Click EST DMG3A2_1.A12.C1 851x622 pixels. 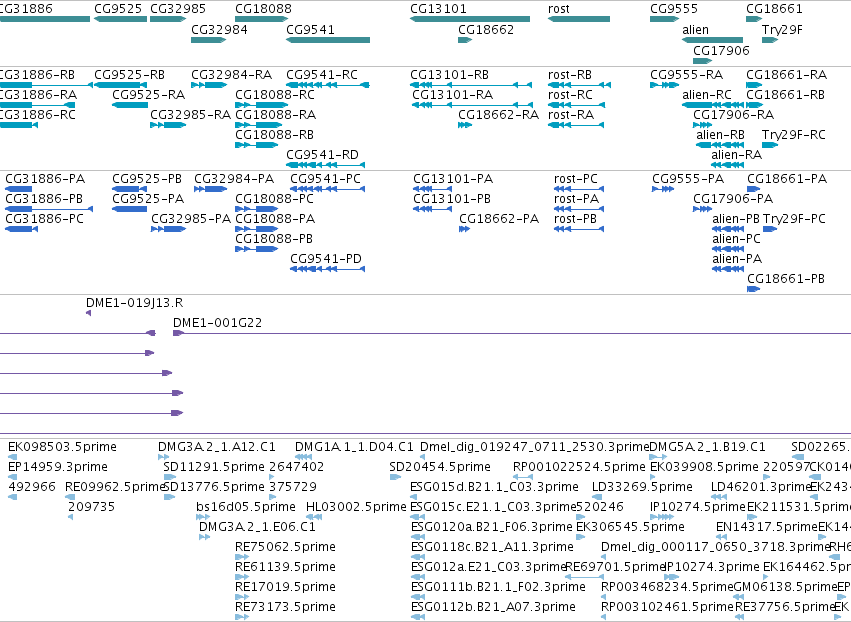163,457
